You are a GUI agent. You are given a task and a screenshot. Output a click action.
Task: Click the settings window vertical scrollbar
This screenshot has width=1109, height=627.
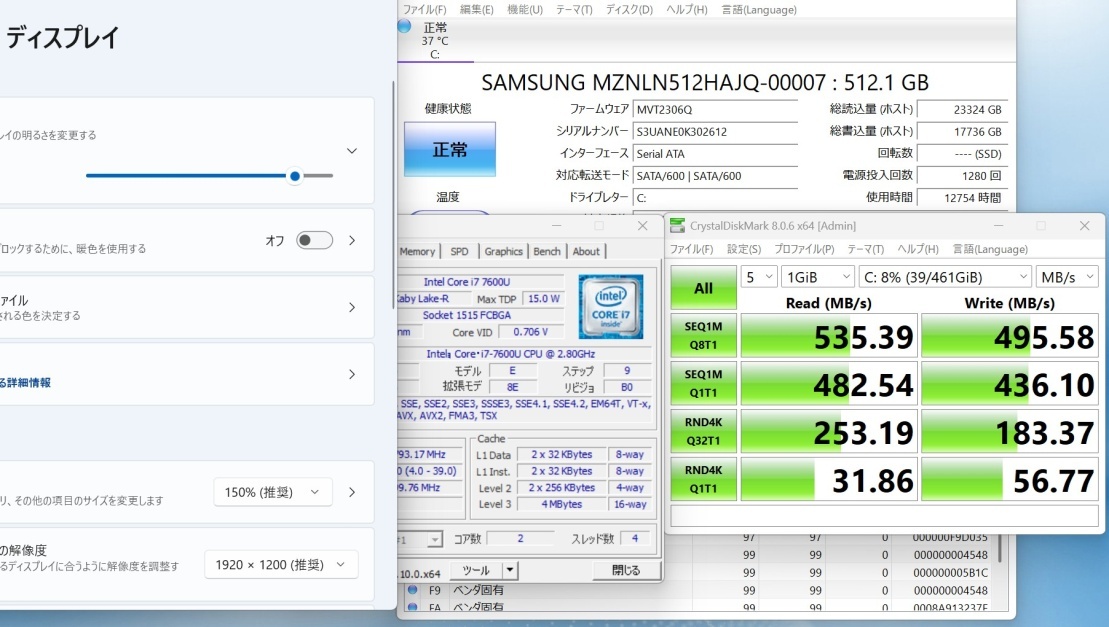click(x=393, y=194)
